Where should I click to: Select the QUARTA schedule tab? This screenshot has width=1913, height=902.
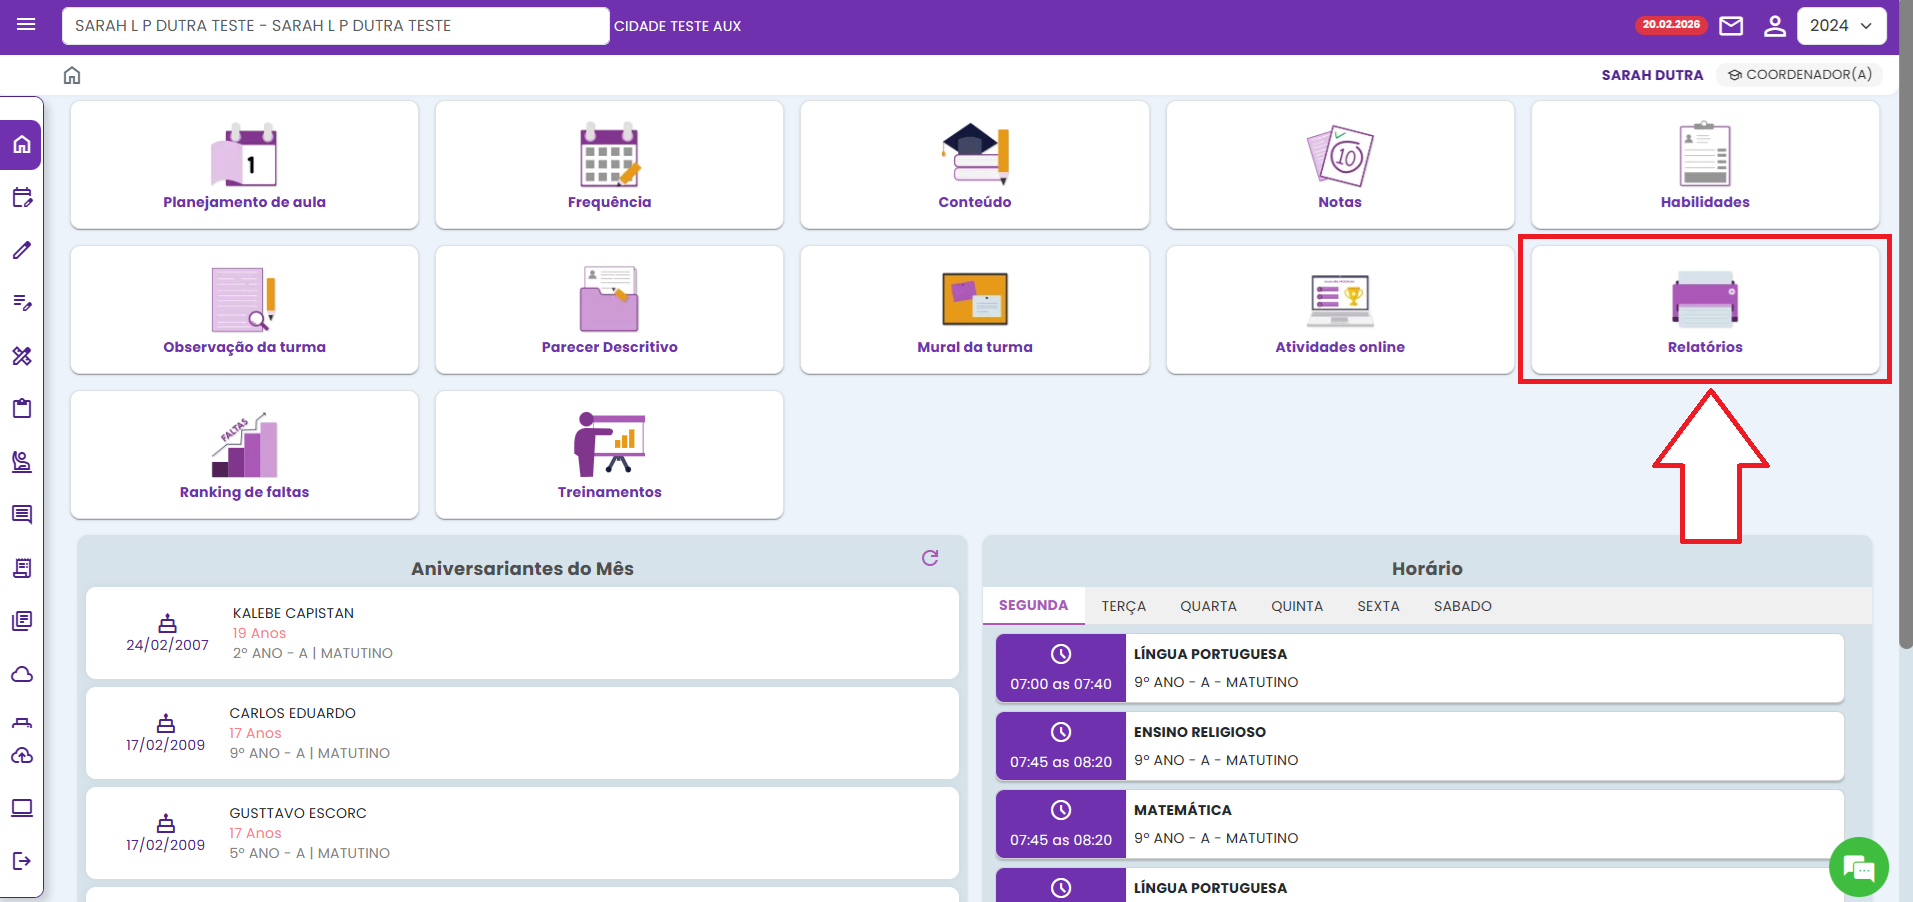pyautogui.click(x=1208, y=606)
